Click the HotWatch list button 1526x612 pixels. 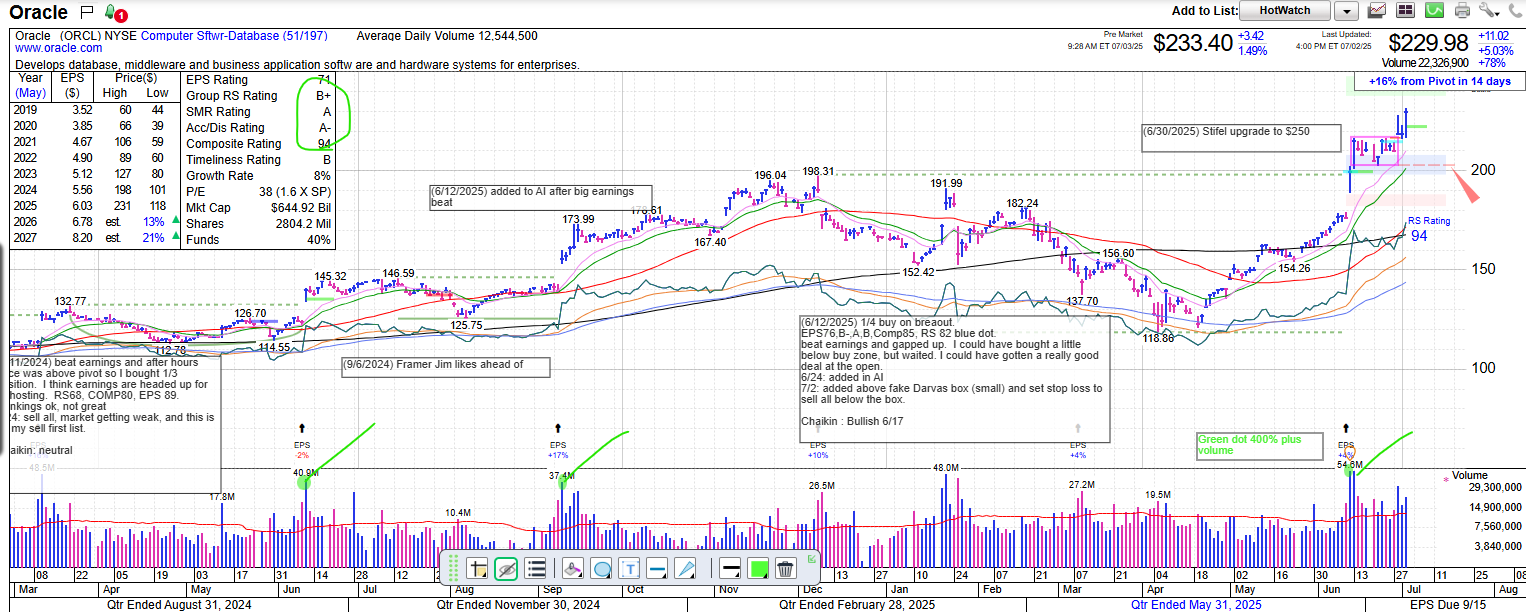point(1285,11)
